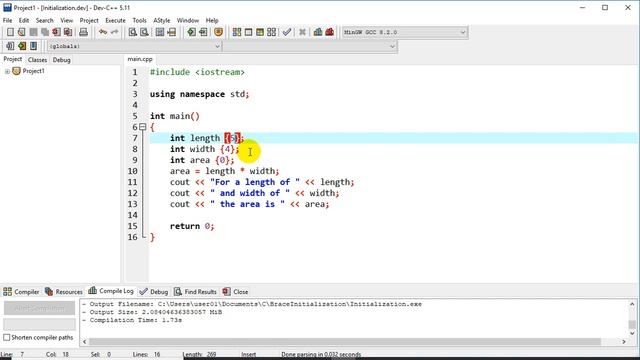Click the compile log scroll-down arrow
This screenshot has width=640, height=360.
pyautogui.click(x=632, y=333)
